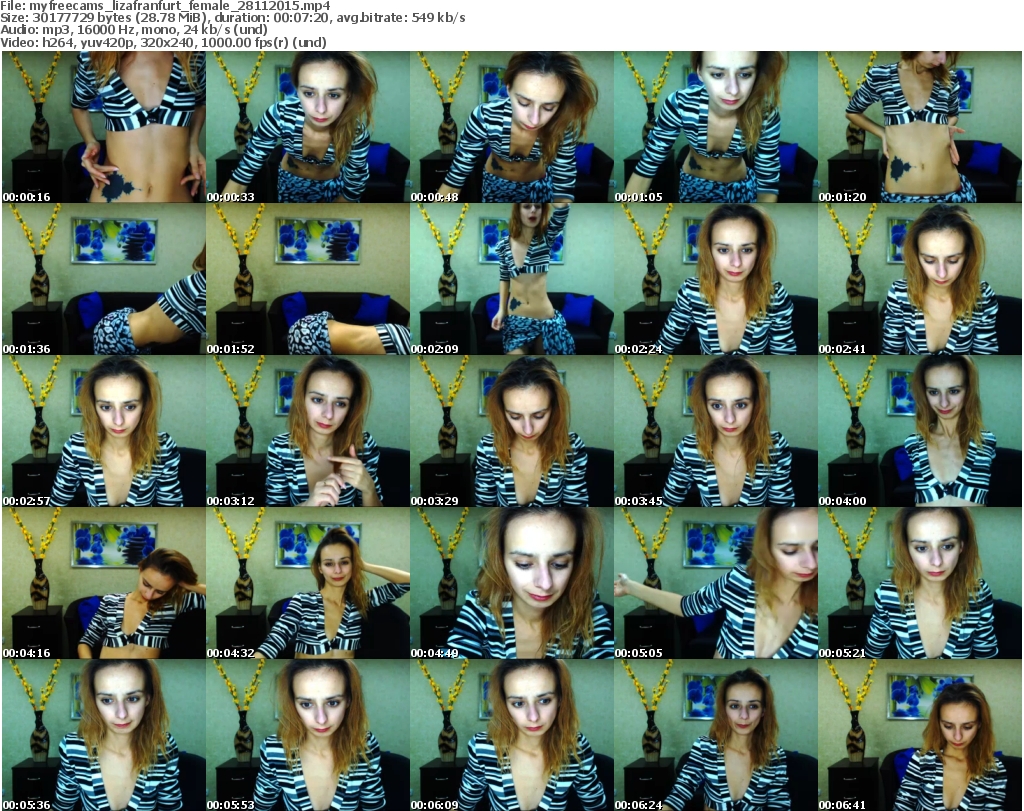Open the frame stamped 00:06:41

920,735
